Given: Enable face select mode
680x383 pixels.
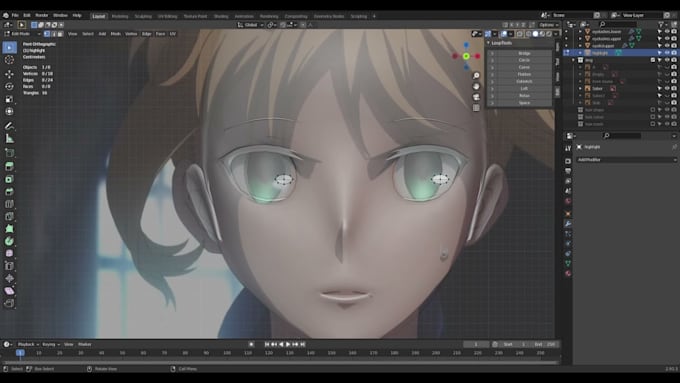Looking at the screenshot, I should click(x=60, y=34).
